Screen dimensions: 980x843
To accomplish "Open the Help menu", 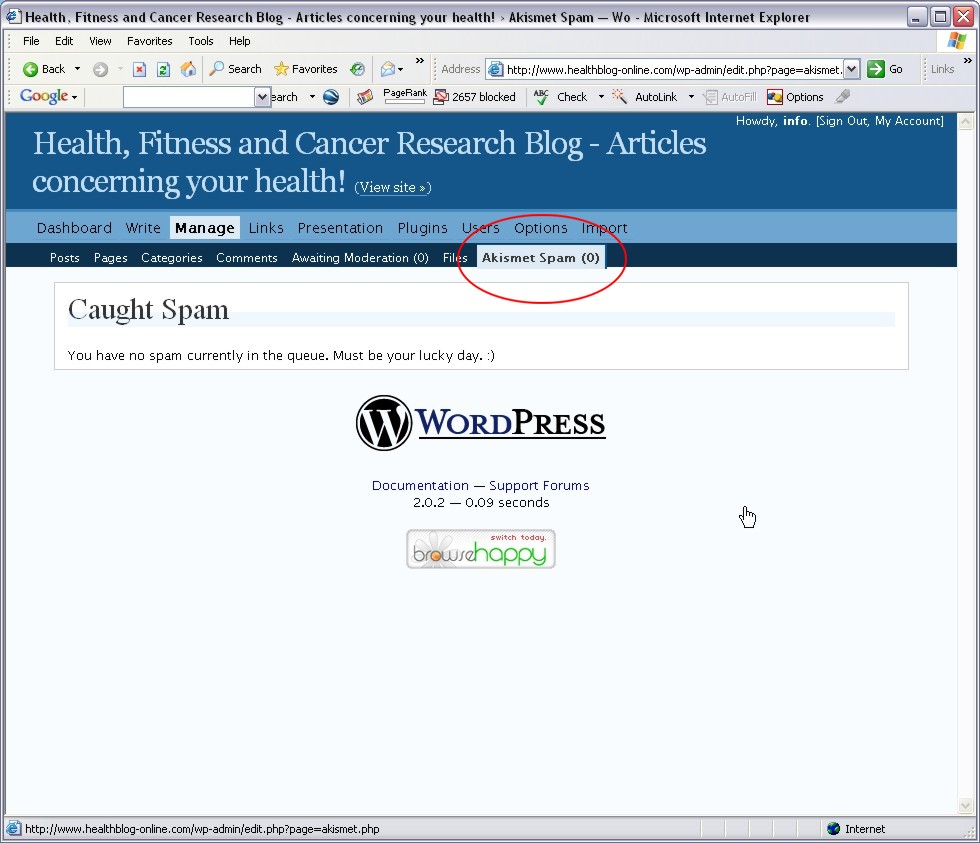I will click(239, 41).
